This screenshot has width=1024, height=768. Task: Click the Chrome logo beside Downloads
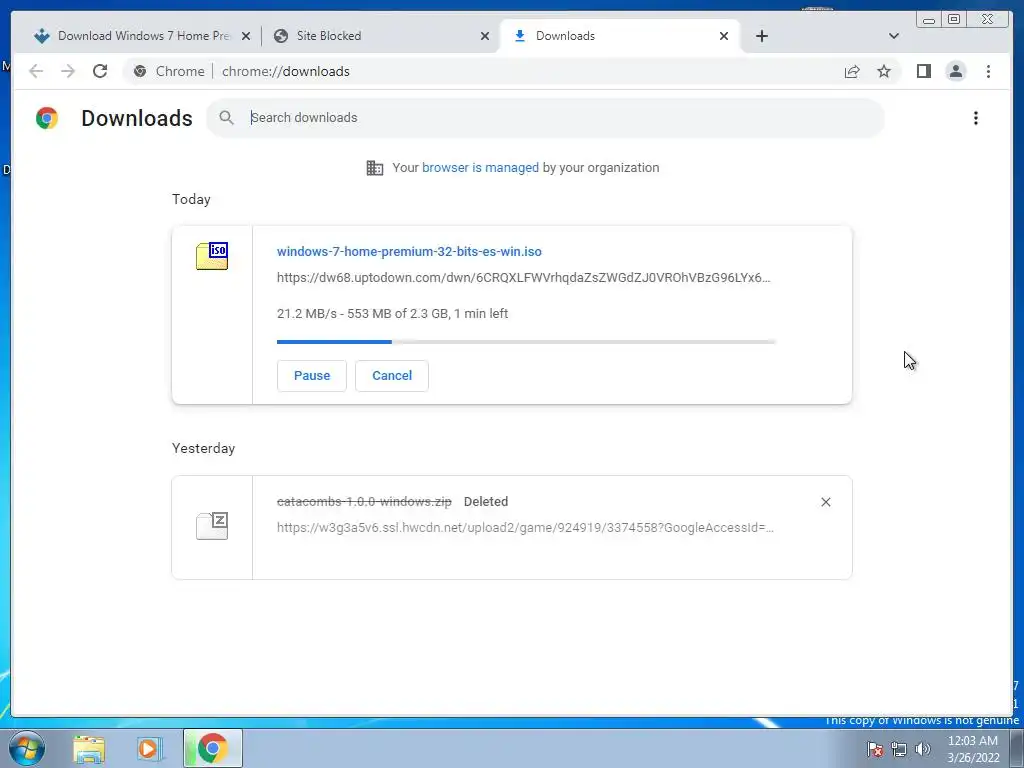[x=47, y=118]
